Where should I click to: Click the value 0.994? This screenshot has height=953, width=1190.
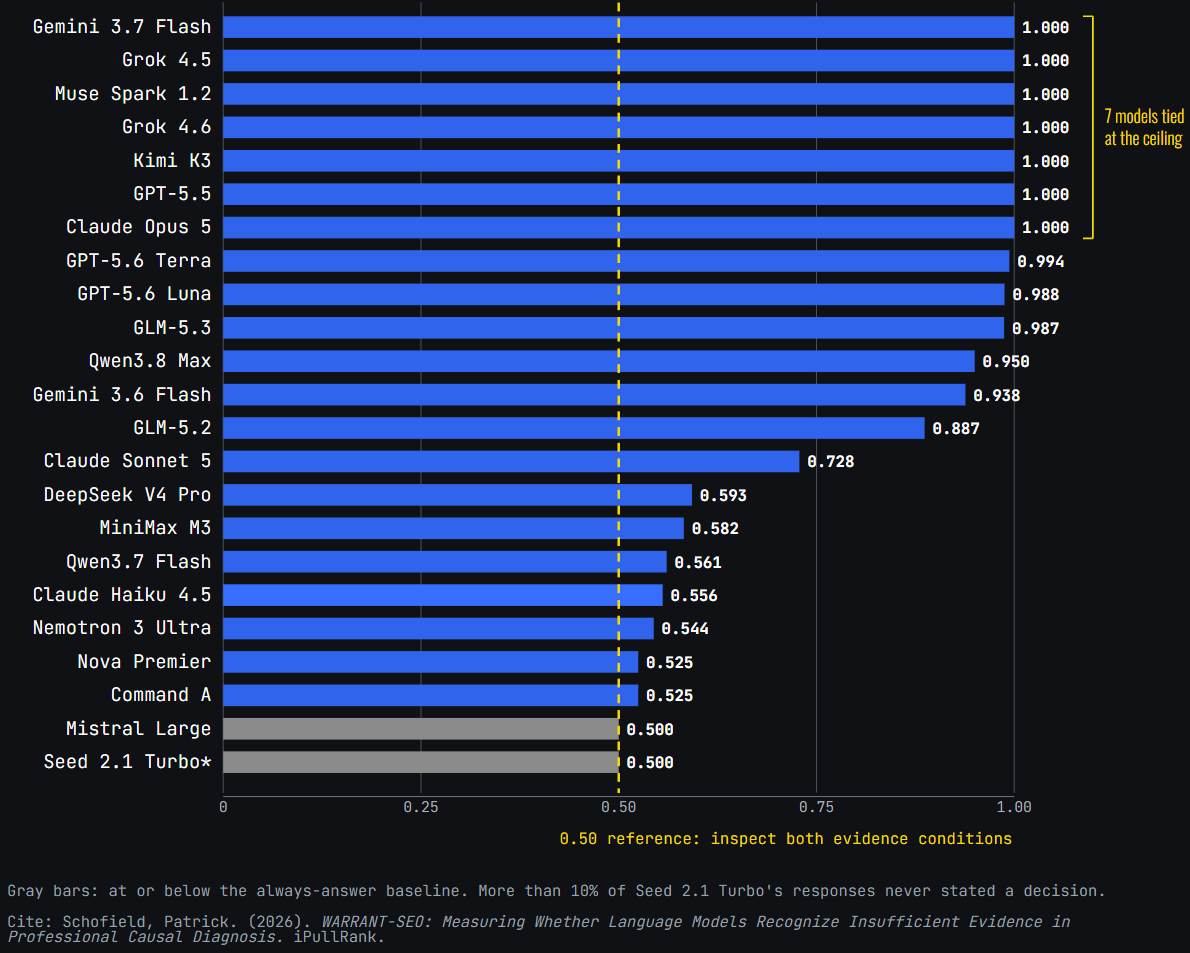(x=1040, y=262)
